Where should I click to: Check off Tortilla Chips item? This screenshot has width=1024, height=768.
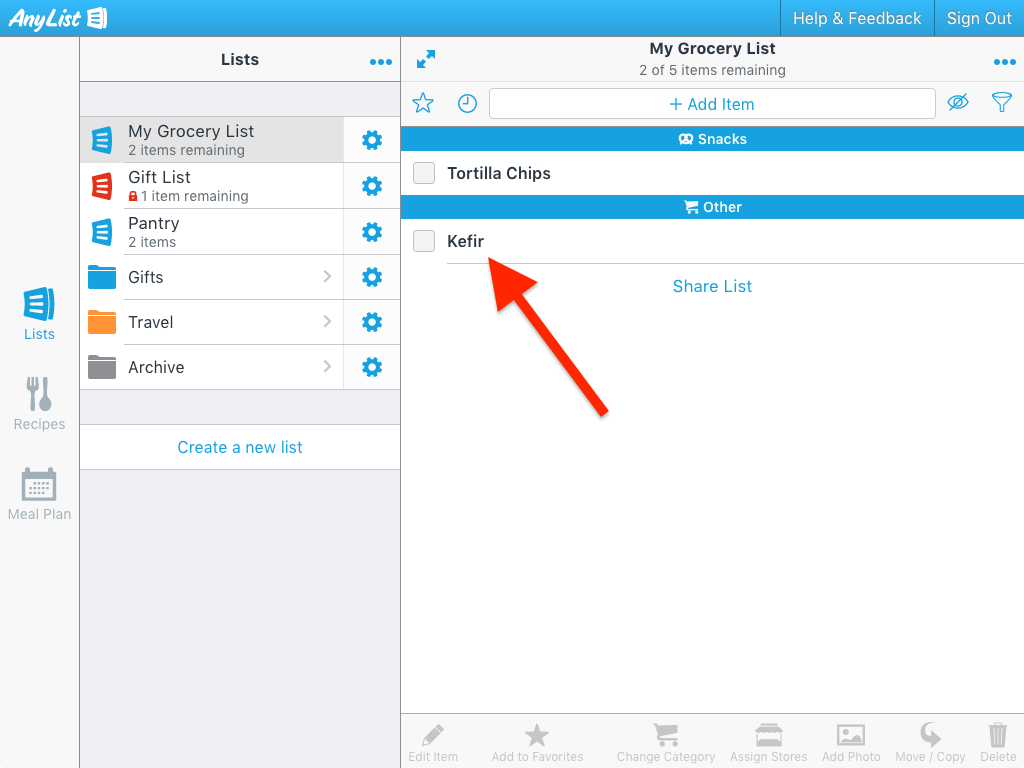click(424, 173)
